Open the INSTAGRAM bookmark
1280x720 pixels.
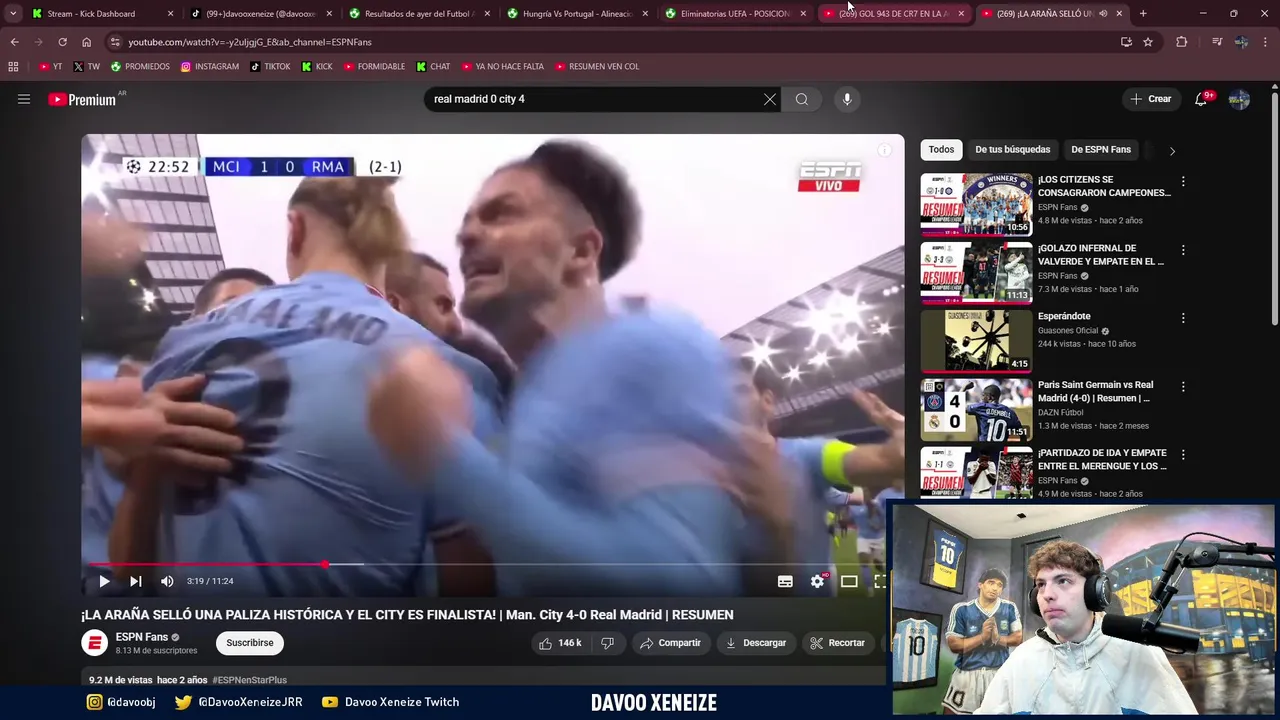[x=210, y=66]
